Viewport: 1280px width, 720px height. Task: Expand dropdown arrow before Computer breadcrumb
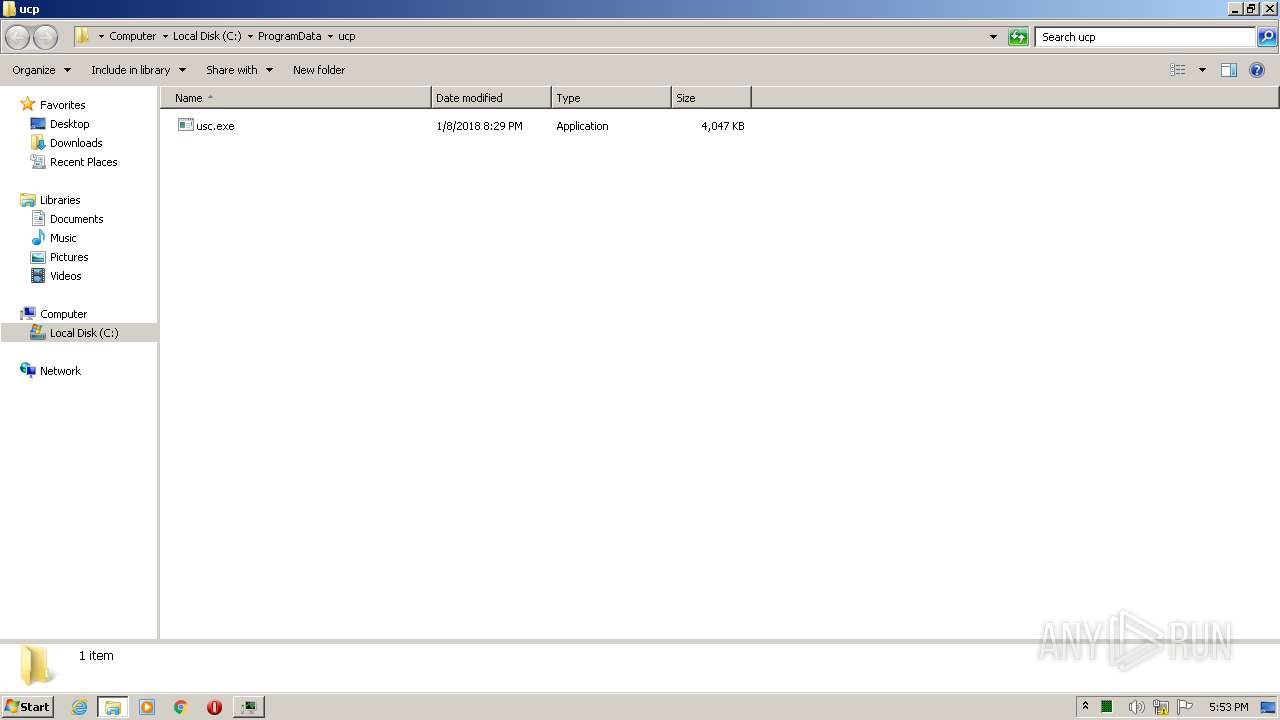(x=101, y=36)
